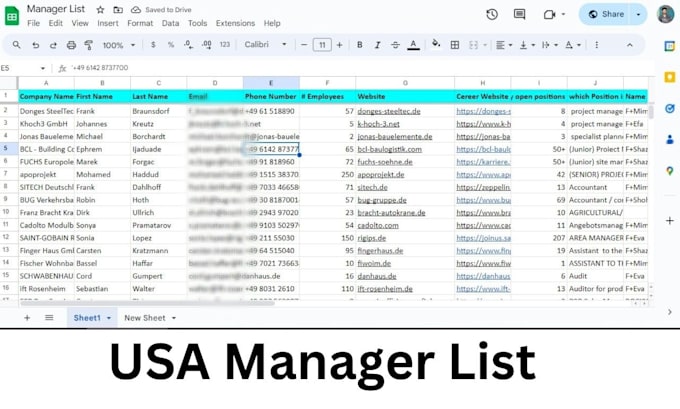Get add-ons with the side panel plus

(x=670, y=221)
